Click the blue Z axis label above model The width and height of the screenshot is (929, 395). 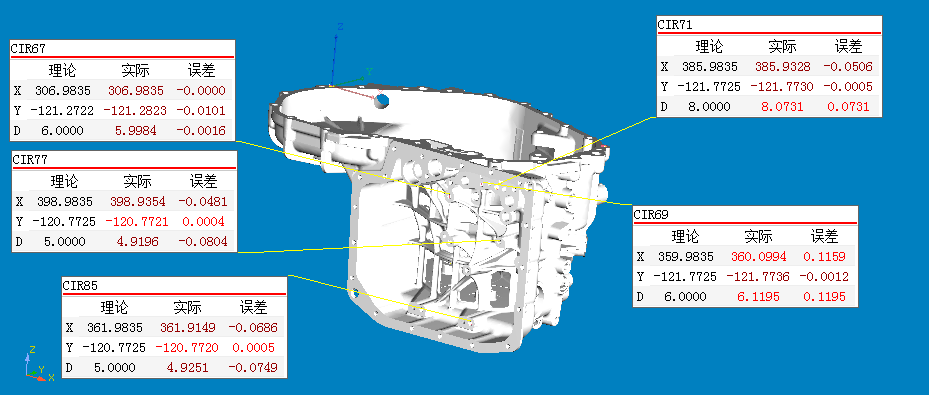tap(340, 26)
